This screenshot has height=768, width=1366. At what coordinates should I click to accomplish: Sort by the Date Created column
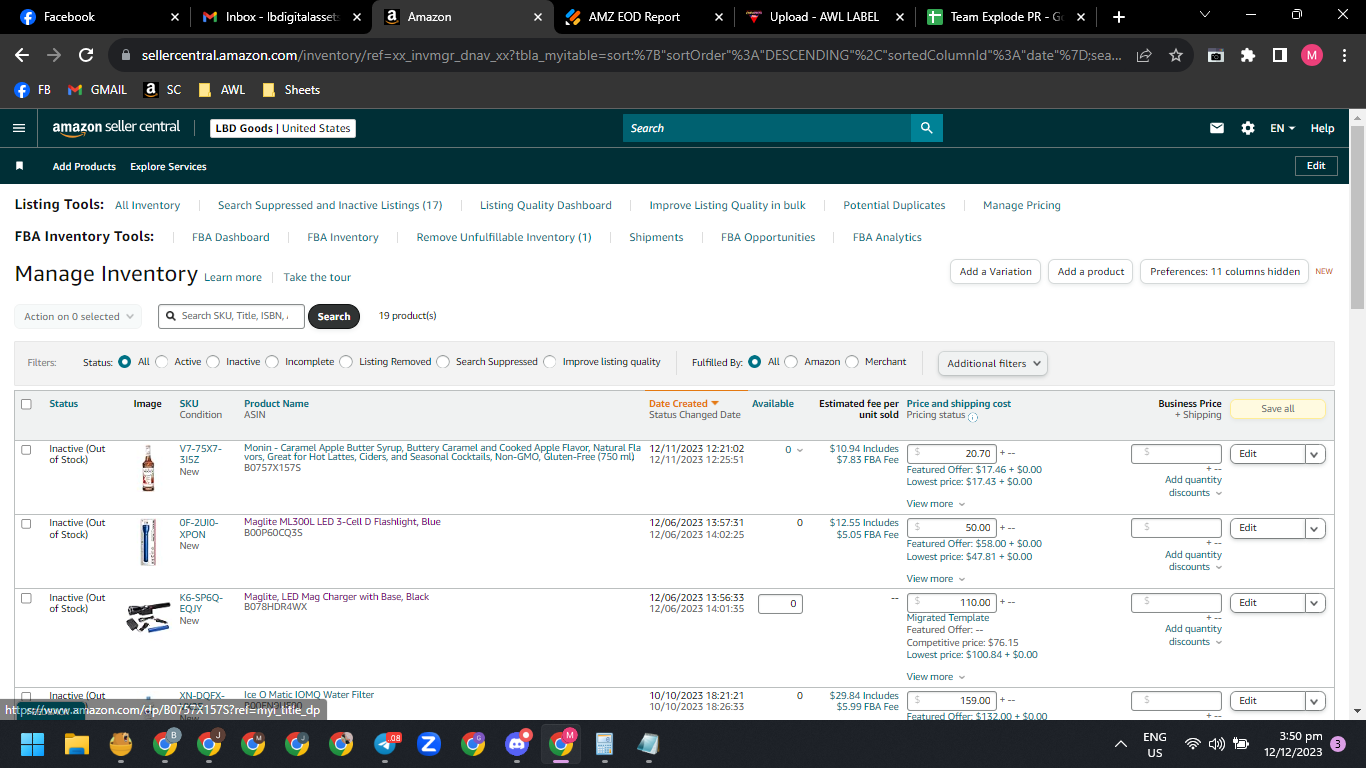(x=684, y=404)
